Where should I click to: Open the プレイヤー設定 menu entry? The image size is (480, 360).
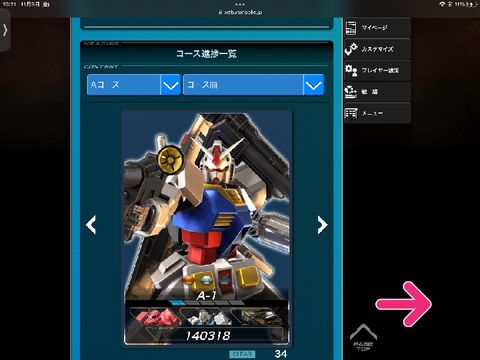pyautogui.click(x=377, y=70)
